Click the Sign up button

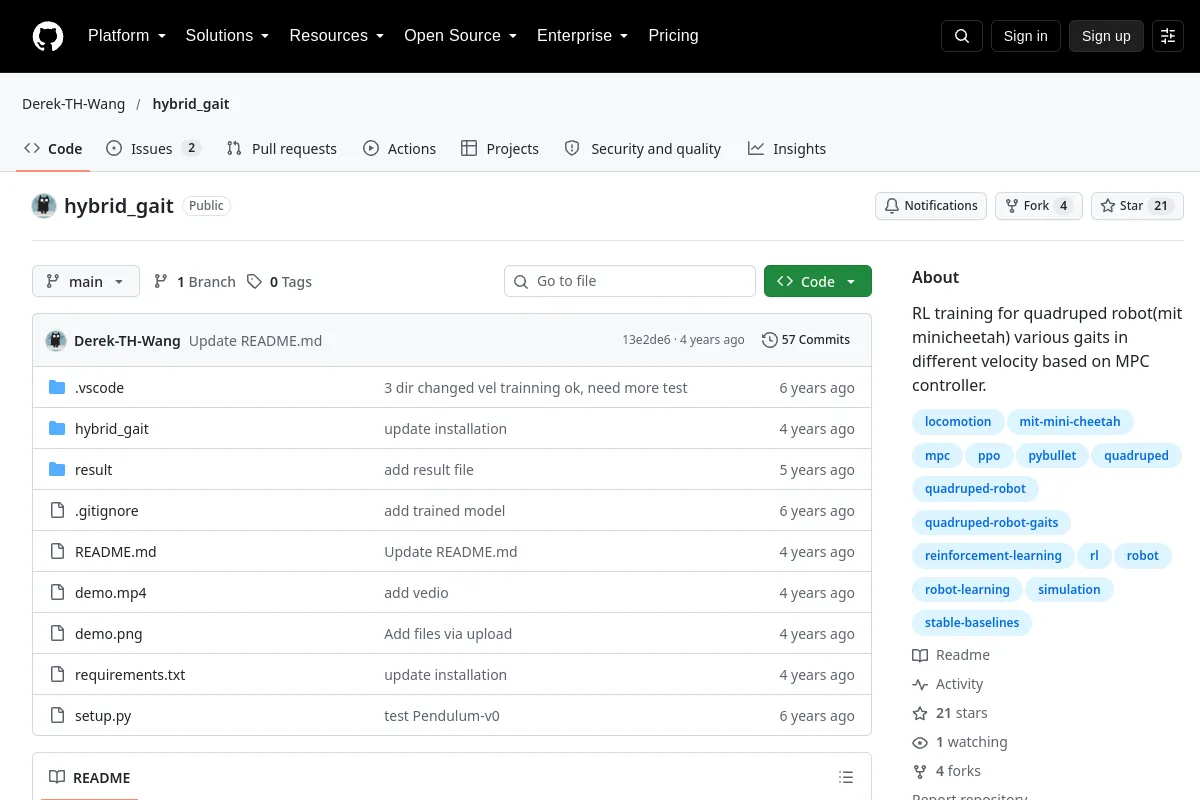click(1106, 36)
